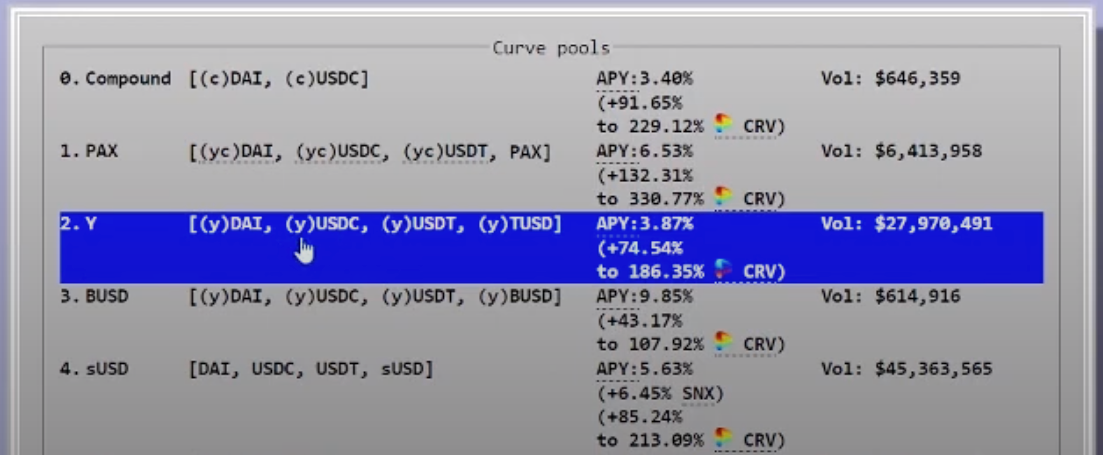Image resolution: width=1103 pixels, height=455 pixels.
Task: Click the [DAI, USDC, USDT, sUSD] token list
Action: (x=310, y=369)
